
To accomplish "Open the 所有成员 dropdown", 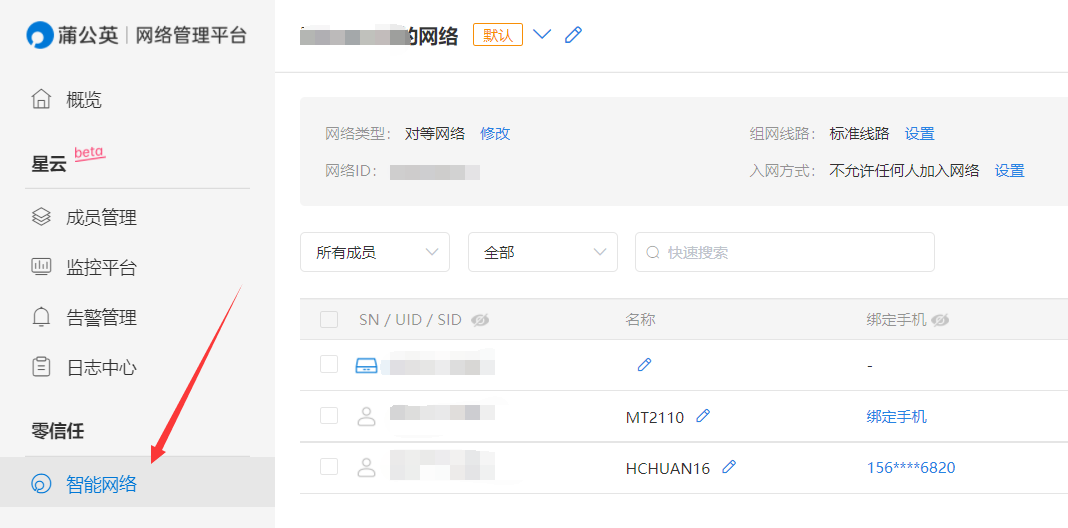I will [x=375, y=252].
